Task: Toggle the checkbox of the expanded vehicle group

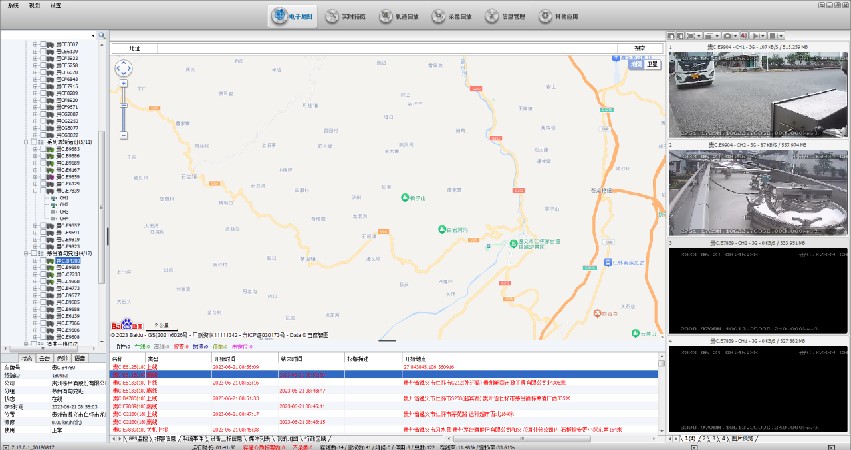Action: (x=36, y=142)
